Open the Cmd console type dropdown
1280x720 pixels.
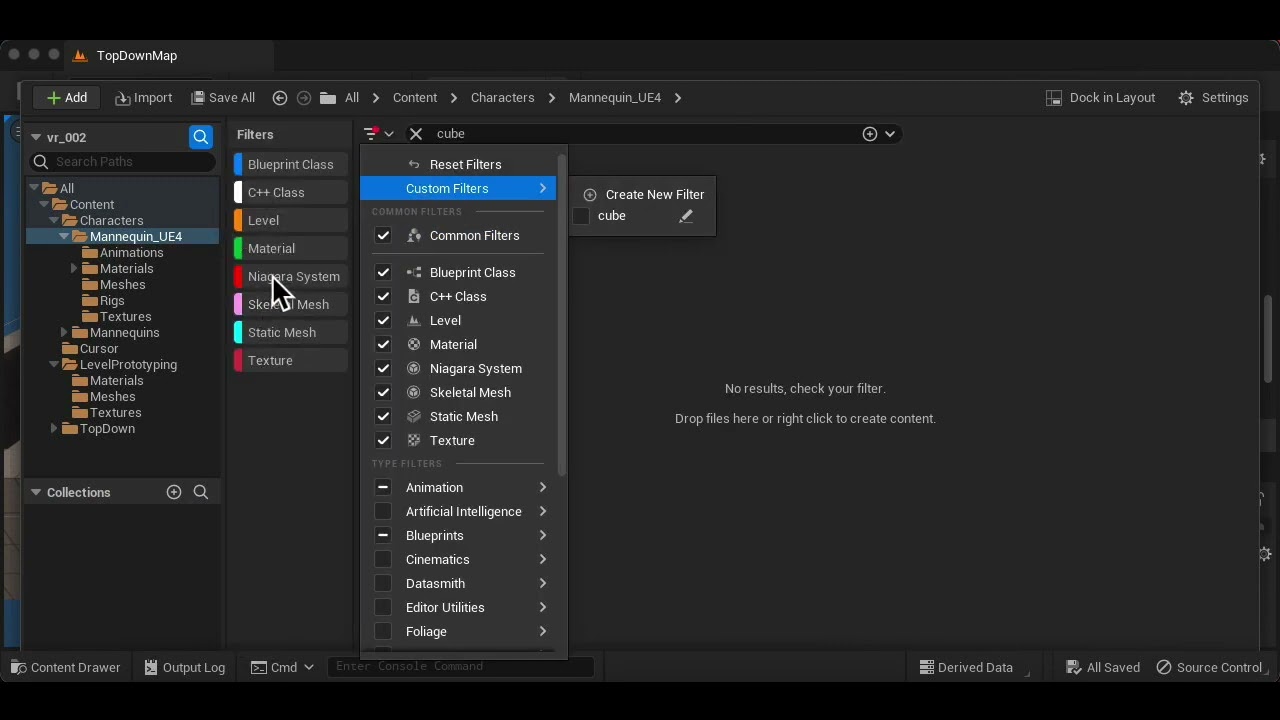(x=282, y=667)
